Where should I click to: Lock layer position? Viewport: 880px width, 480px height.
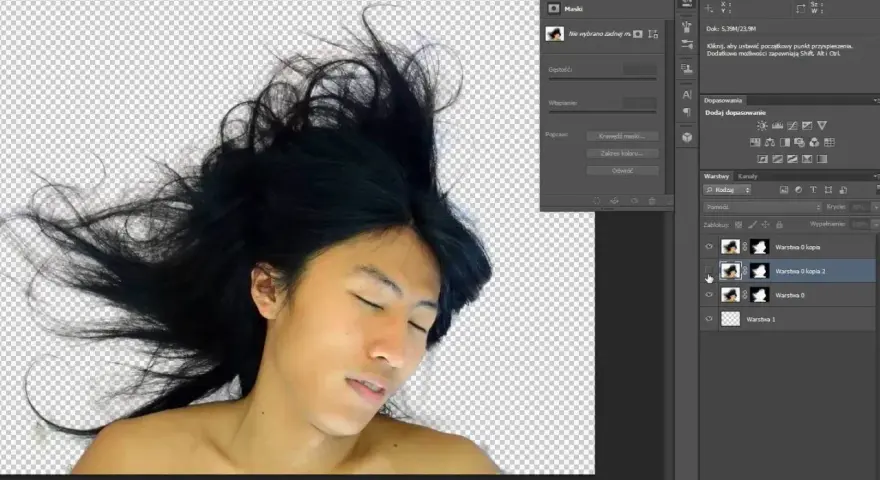[x=766, y=225]
